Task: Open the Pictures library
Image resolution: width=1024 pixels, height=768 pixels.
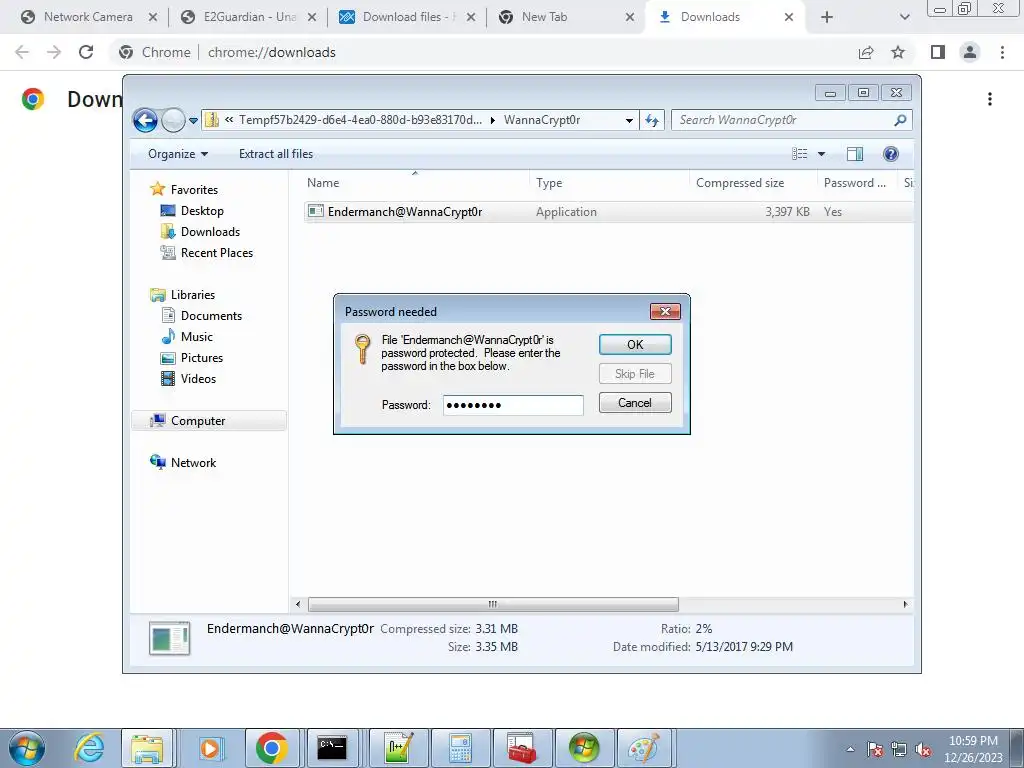Action: point(202,358)
